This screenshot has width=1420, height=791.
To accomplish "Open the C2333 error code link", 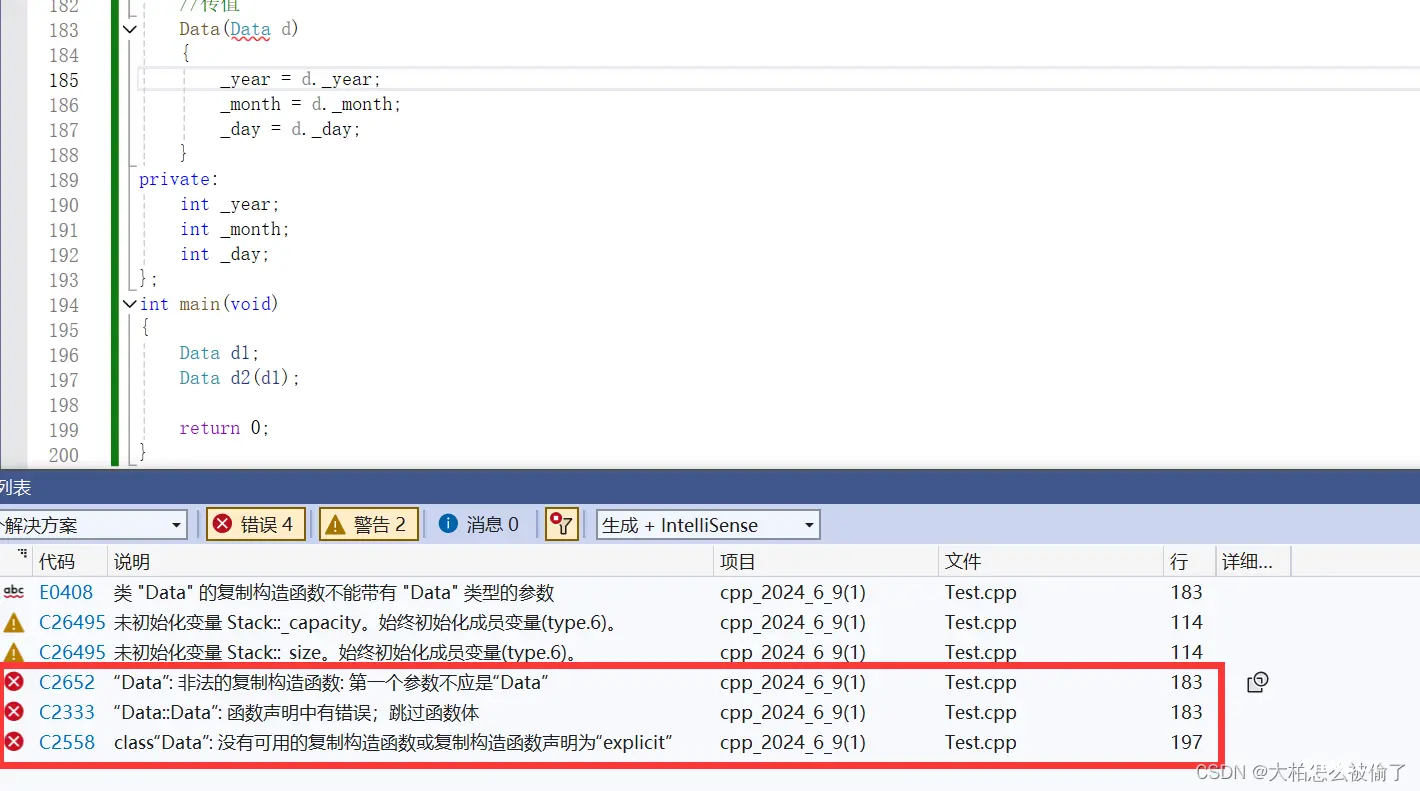I will pos(67,712).
